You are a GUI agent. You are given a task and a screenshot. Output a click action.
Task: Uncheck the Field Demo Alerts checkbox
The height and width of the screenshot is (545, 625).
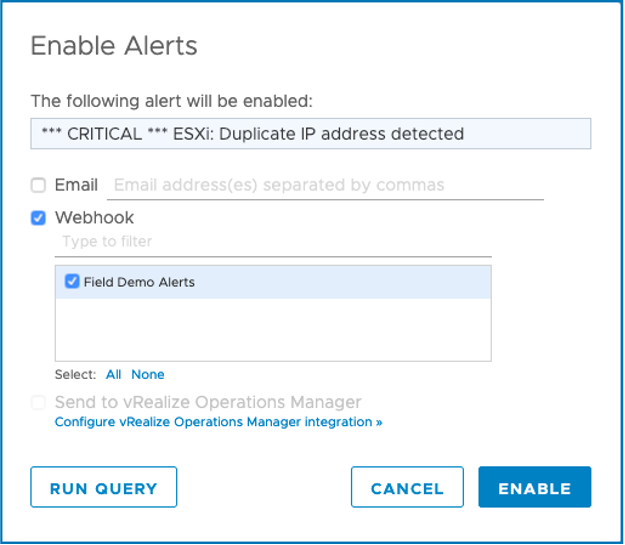click(72, 282)
